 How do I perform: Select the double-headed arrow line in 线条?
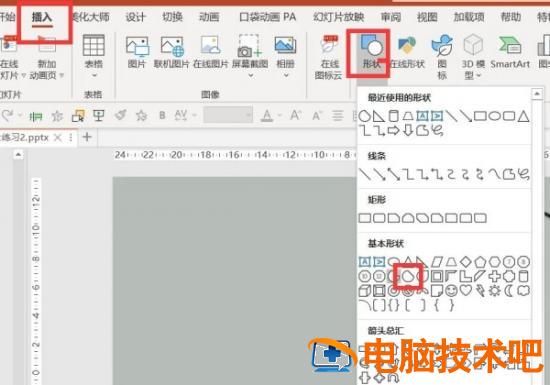pos(394,174)
